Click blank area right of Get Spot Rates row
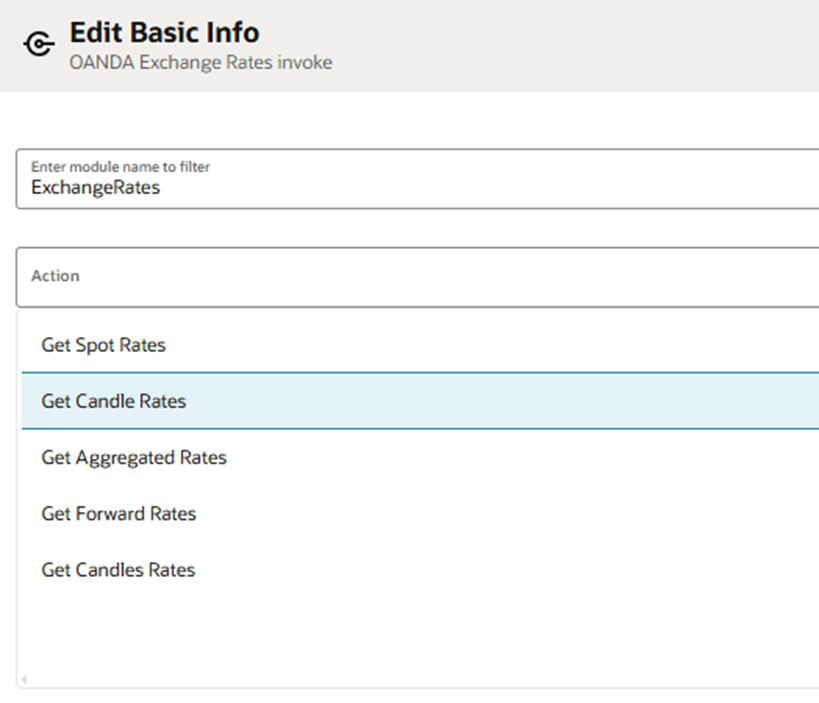819x703 pixels. click(550, 345)
